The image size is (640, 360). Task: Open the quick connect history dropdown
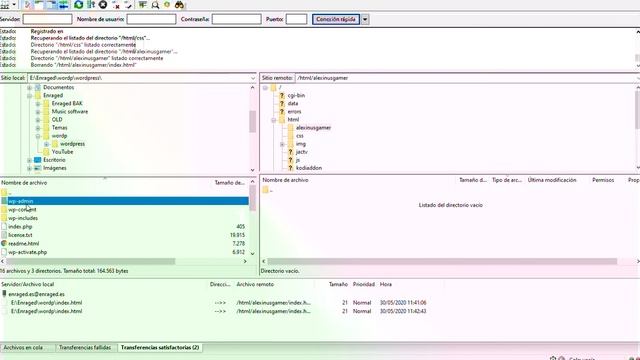(x=365, y=19)
